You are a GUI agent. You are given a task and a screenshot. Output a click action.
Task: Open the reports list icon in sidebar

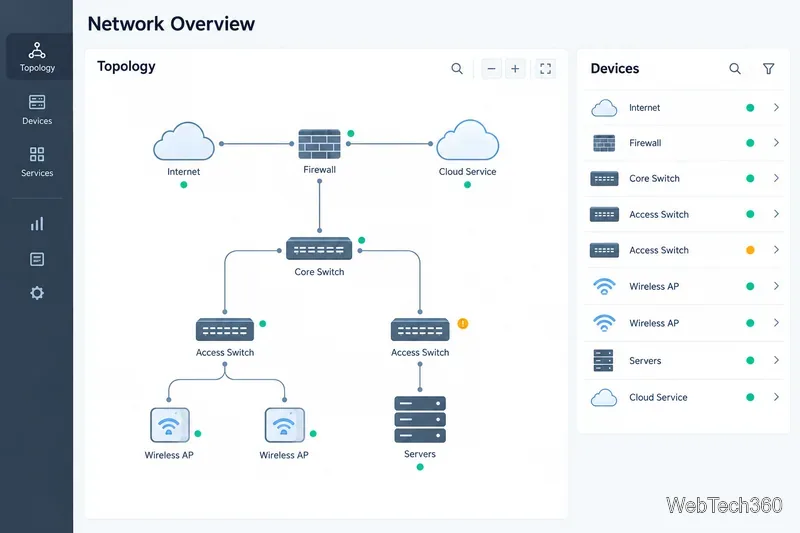tap(37, 259)
